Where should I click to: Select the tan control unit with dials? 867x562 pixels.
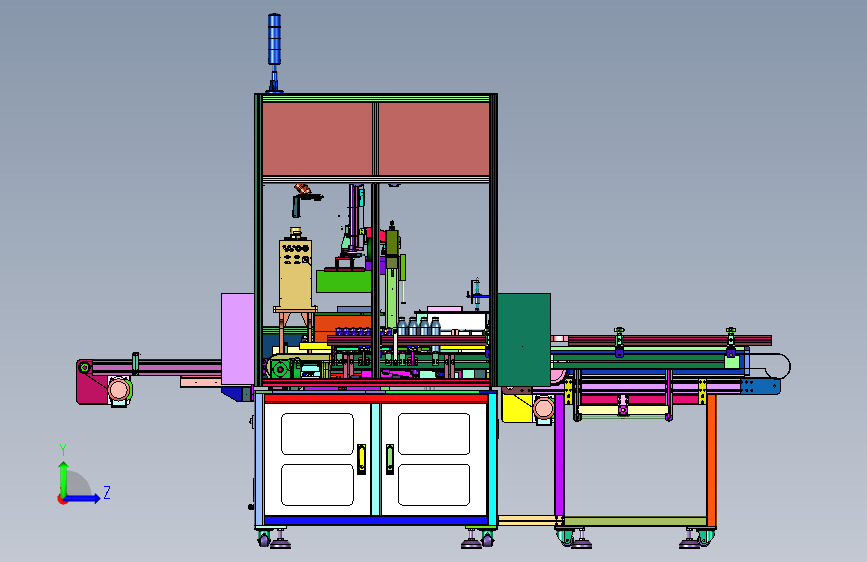coord(296,274)
